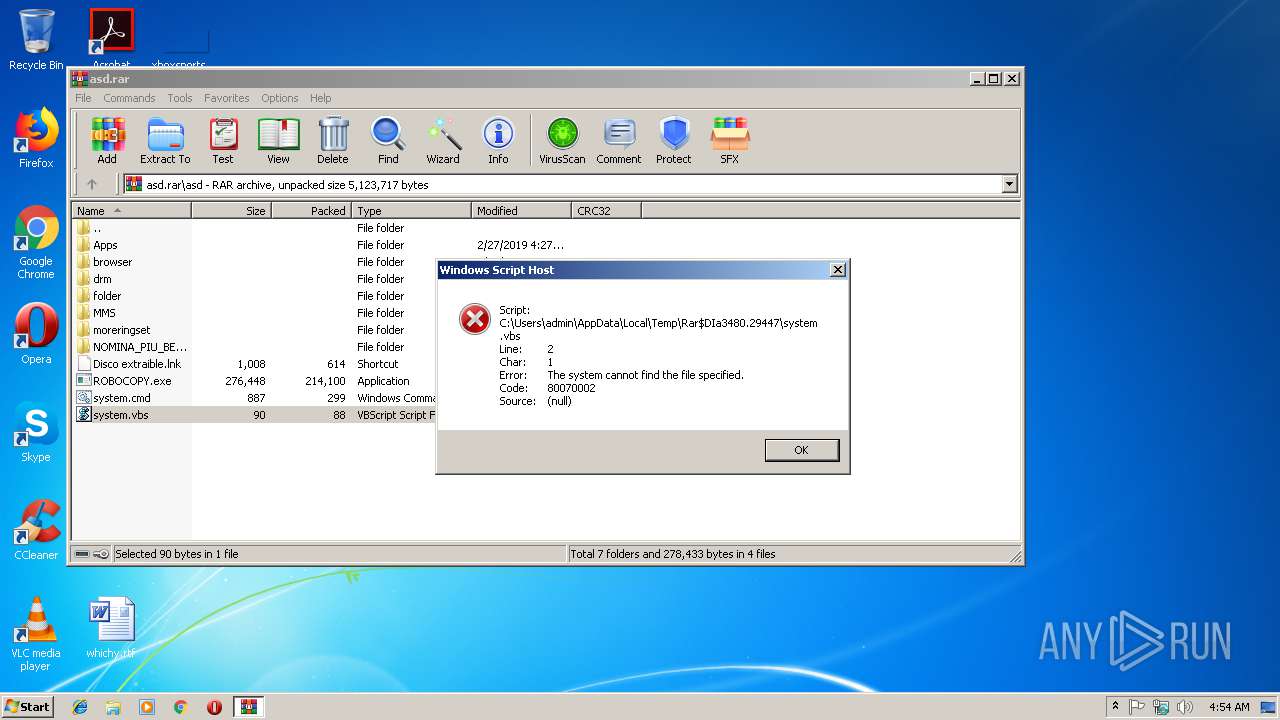This screenshot has width=1280, height=720.
Task: Launch the Wizard wand tool
Action: 443,141
